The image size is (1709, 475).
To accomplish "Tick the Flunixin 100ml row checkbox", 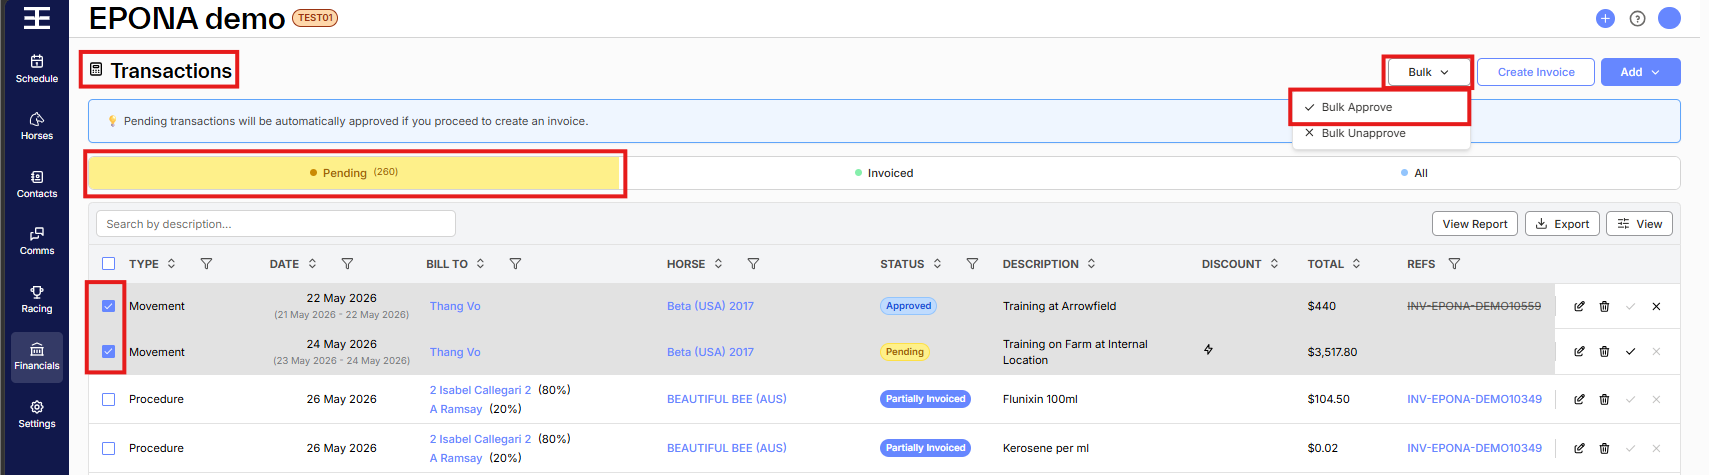I will [x=108, y=399].
